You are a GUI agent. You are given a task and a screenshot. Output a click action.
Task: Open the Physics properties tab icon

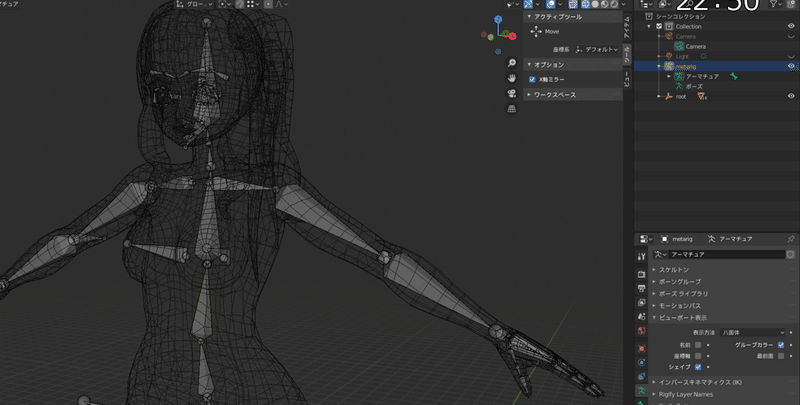click(642, 363)
